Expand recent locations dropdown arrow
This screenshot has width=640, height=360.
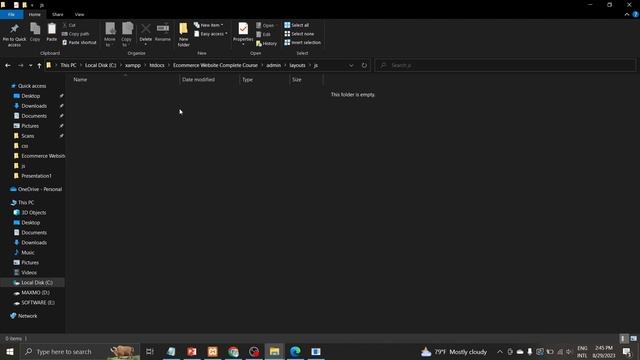30,65
